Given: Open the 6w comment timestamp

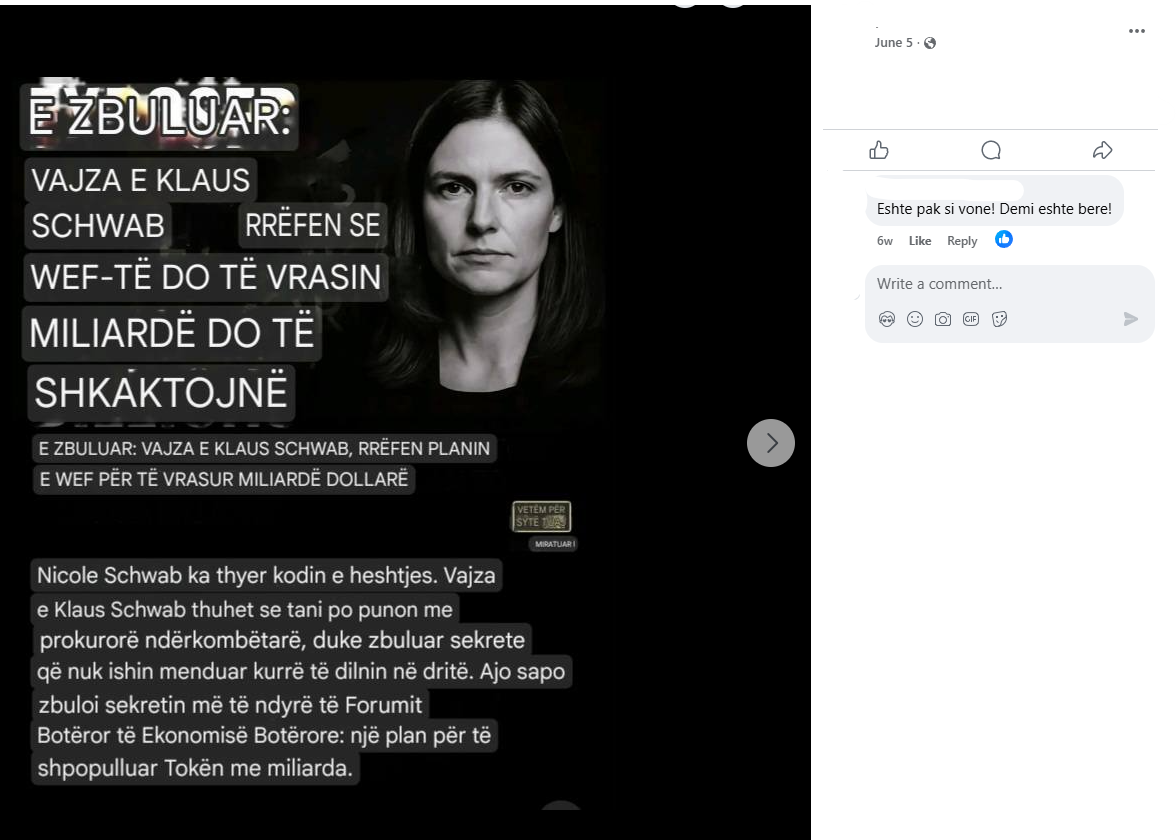Looking at the screenshot, I should point(884,241).
